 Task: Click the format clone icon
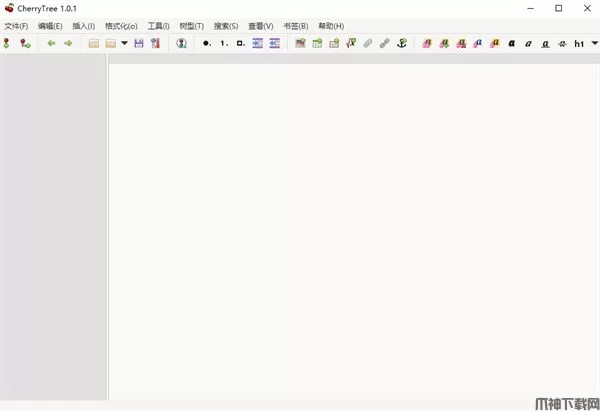tap(427, 43)
